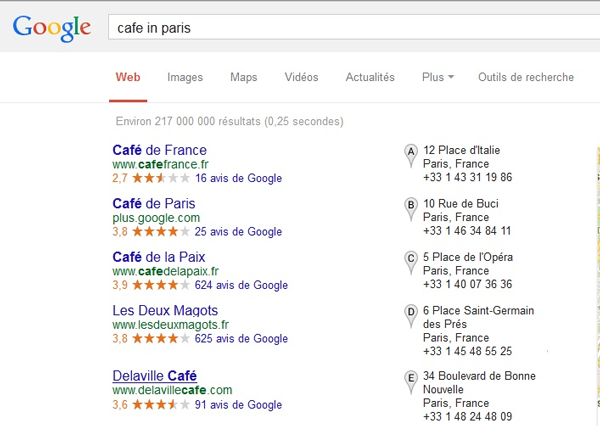The width and height of the screenshot is (600, 426).
Task: Expand the Plus dropdown menu
Action: click(438, 77)
